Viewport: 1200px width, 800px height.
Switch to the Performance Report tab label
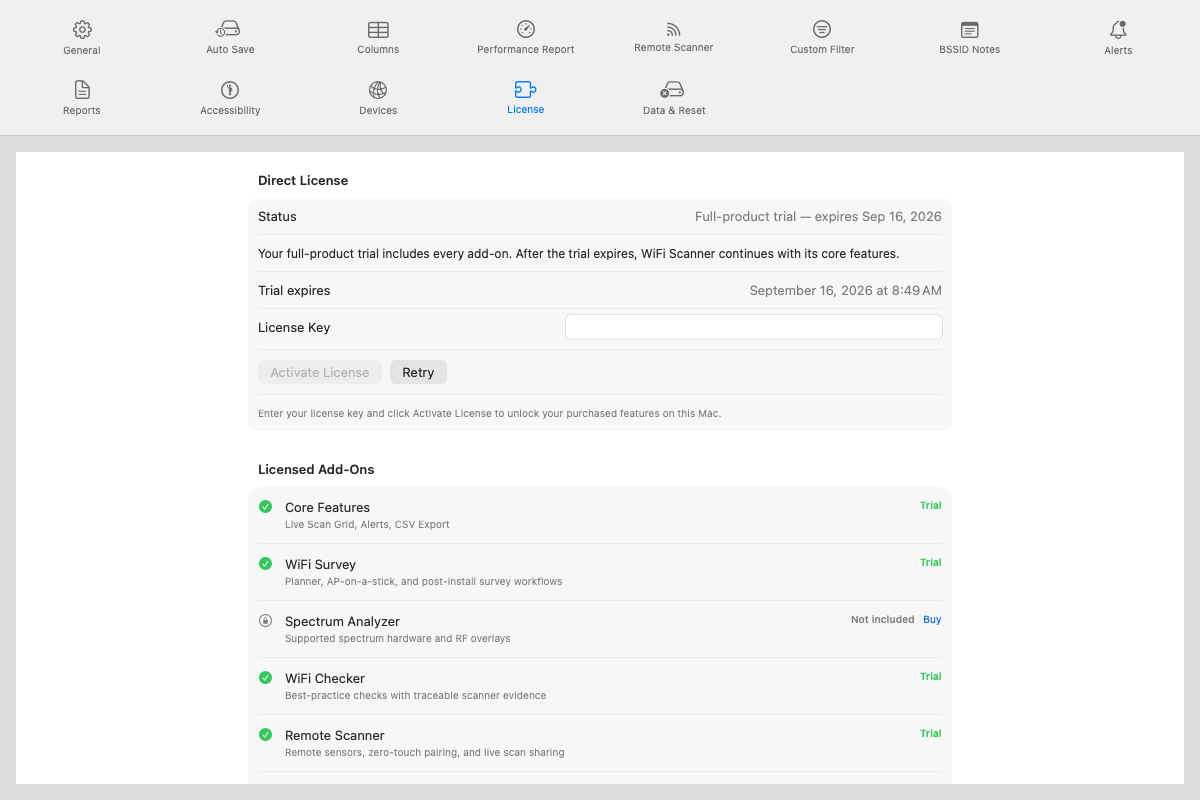(x=526, y=50)
